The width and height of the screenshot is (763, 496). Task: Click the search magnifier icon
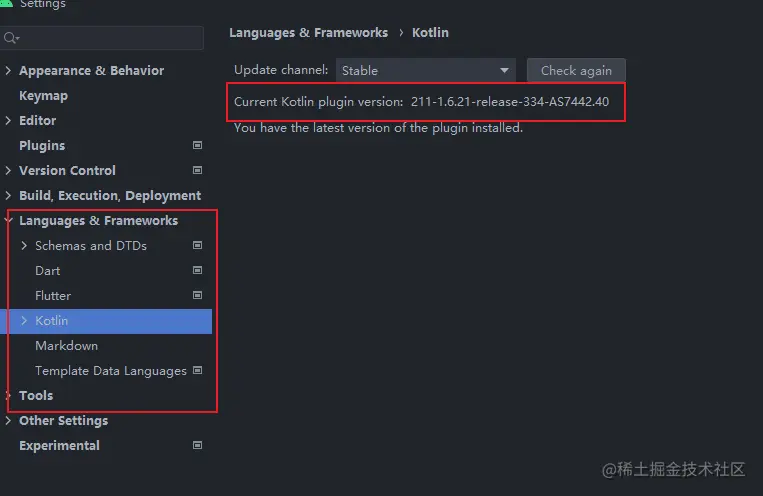point(10,38)
